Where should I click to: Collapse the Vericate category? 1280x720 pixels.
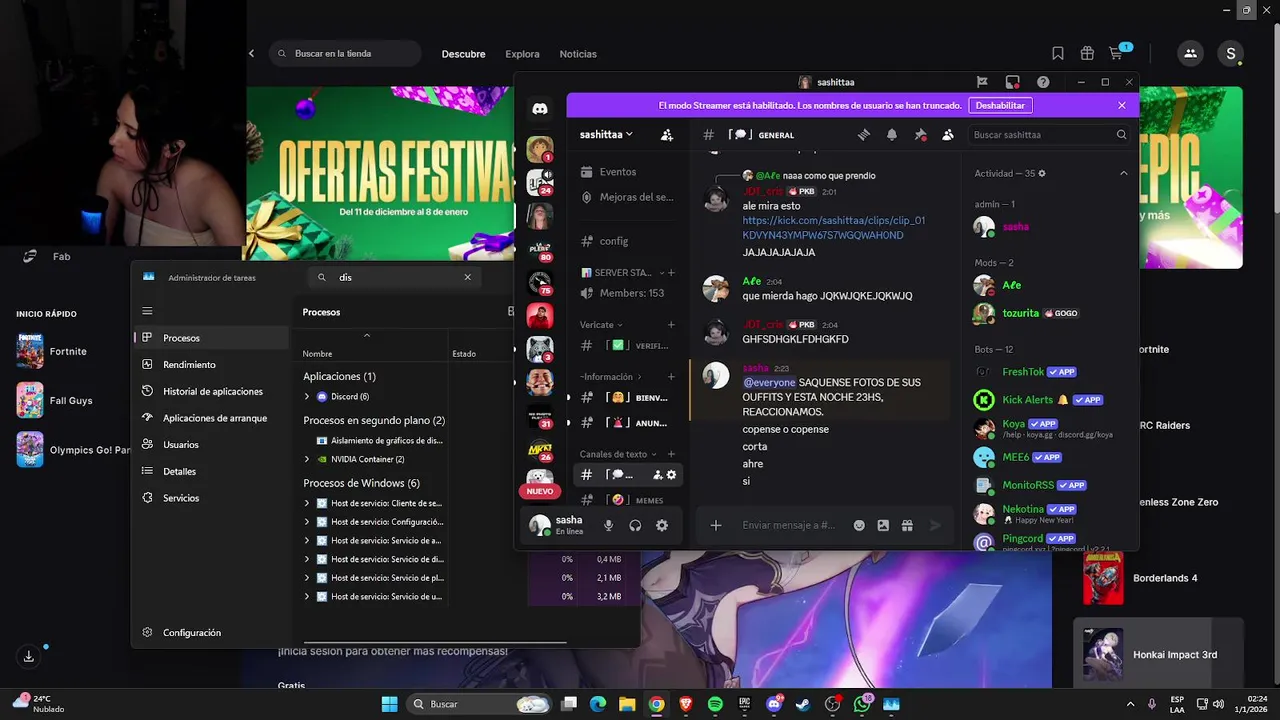601,325
